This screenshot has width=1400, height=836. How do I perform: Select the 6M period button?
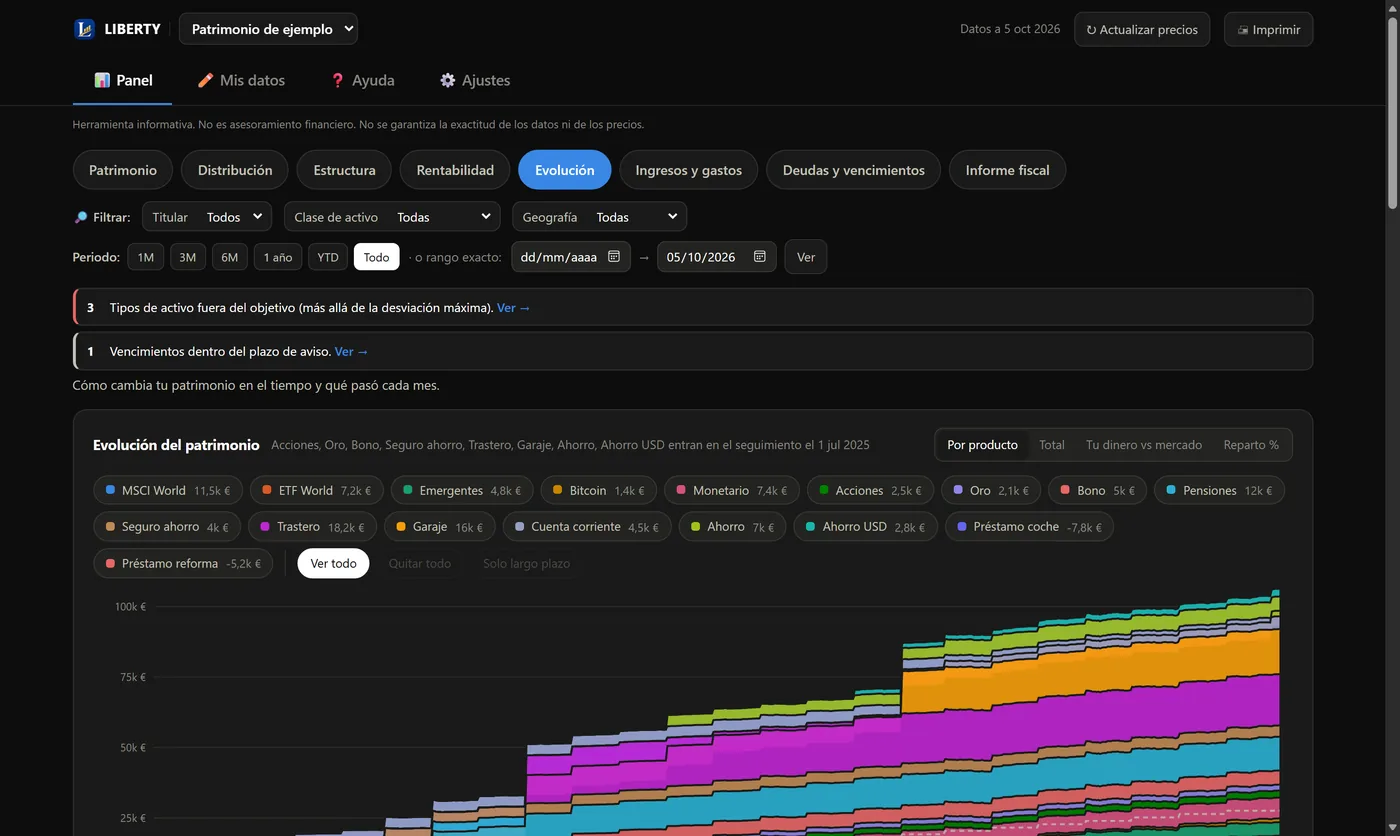[x=229, y=257]
